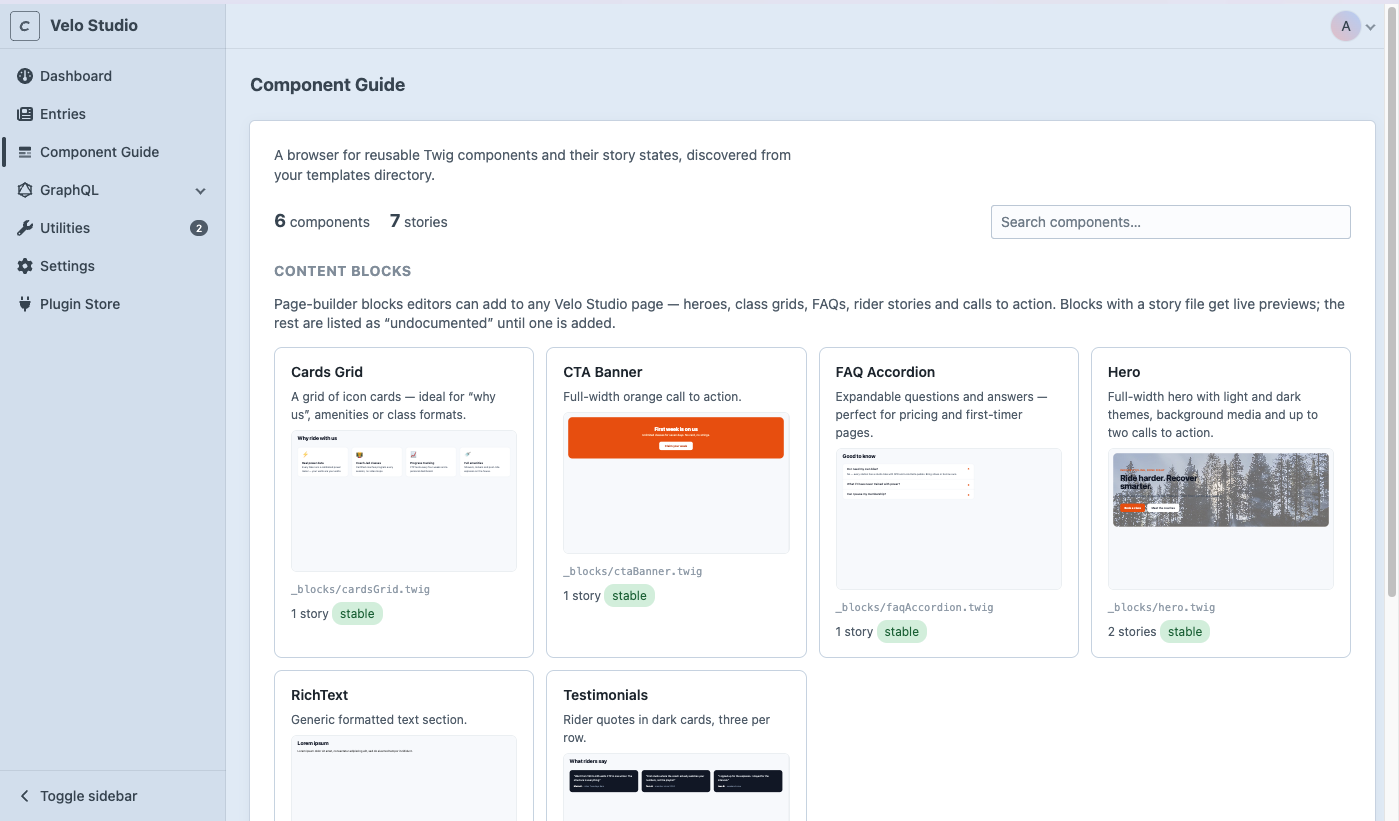
Task: Click the Velo Studio site name
Action: (94, 25)
